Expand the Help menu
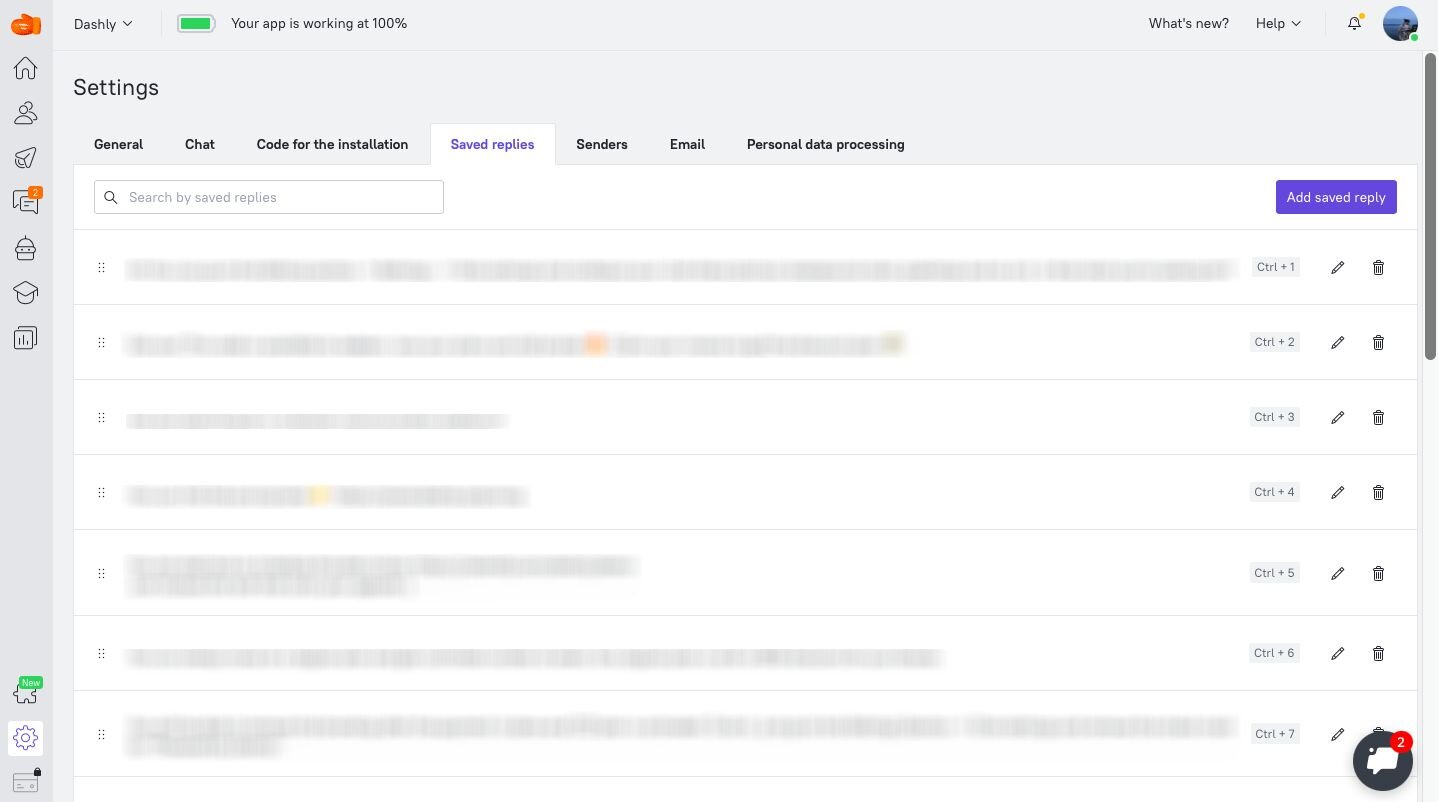 coord(1278,23)
